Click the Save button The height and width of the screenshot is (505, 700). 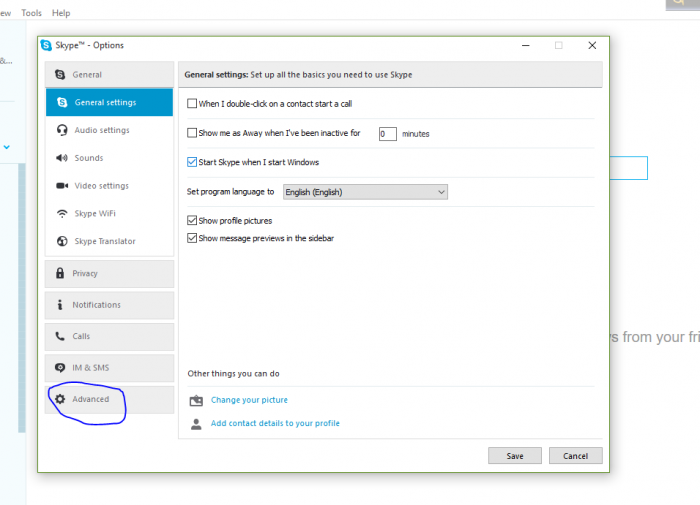point(515,455)
